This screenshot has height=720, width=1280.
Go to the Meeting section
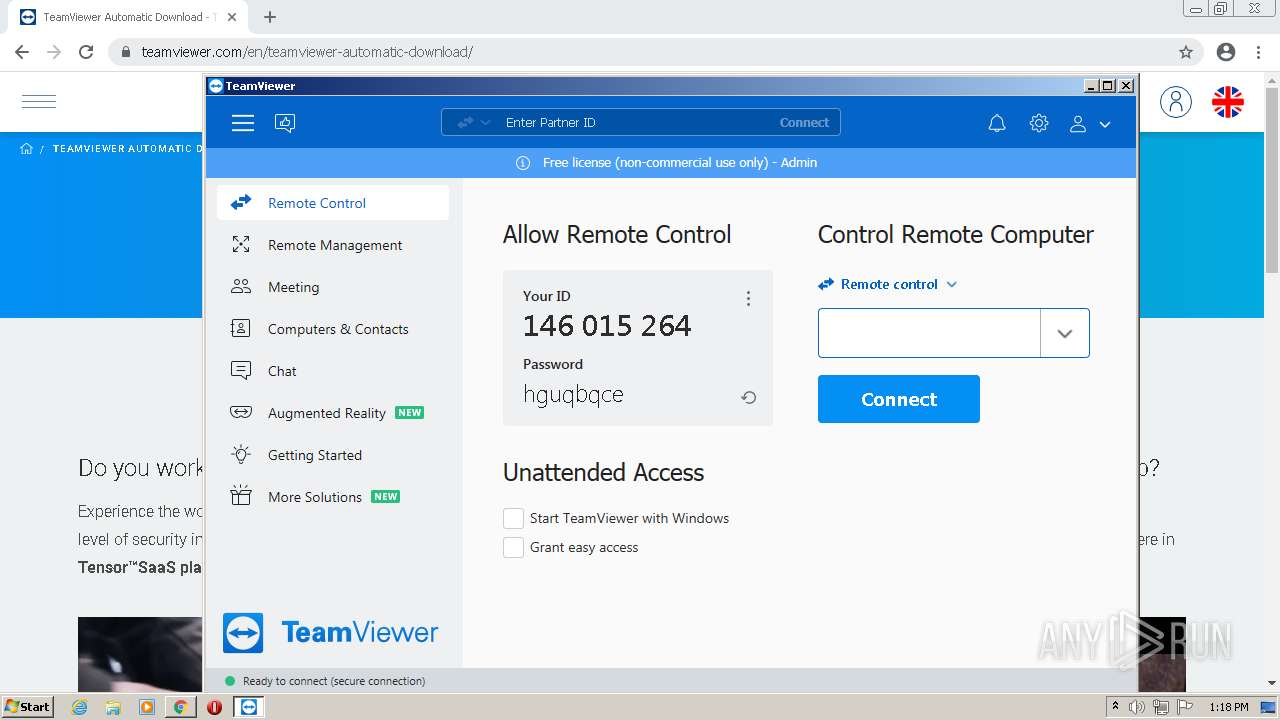pos(333,287)
